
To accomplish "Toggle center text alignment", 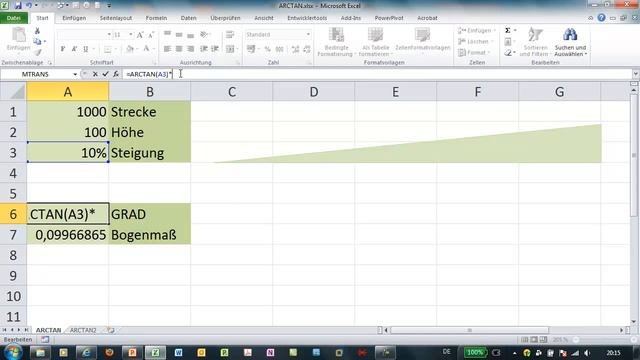I will (179, 49).
